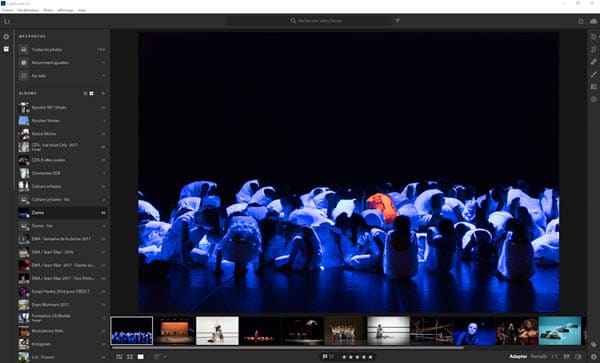600x363 pixels.
Task: Open the search filter funnel icon
Action: (398, 21)
